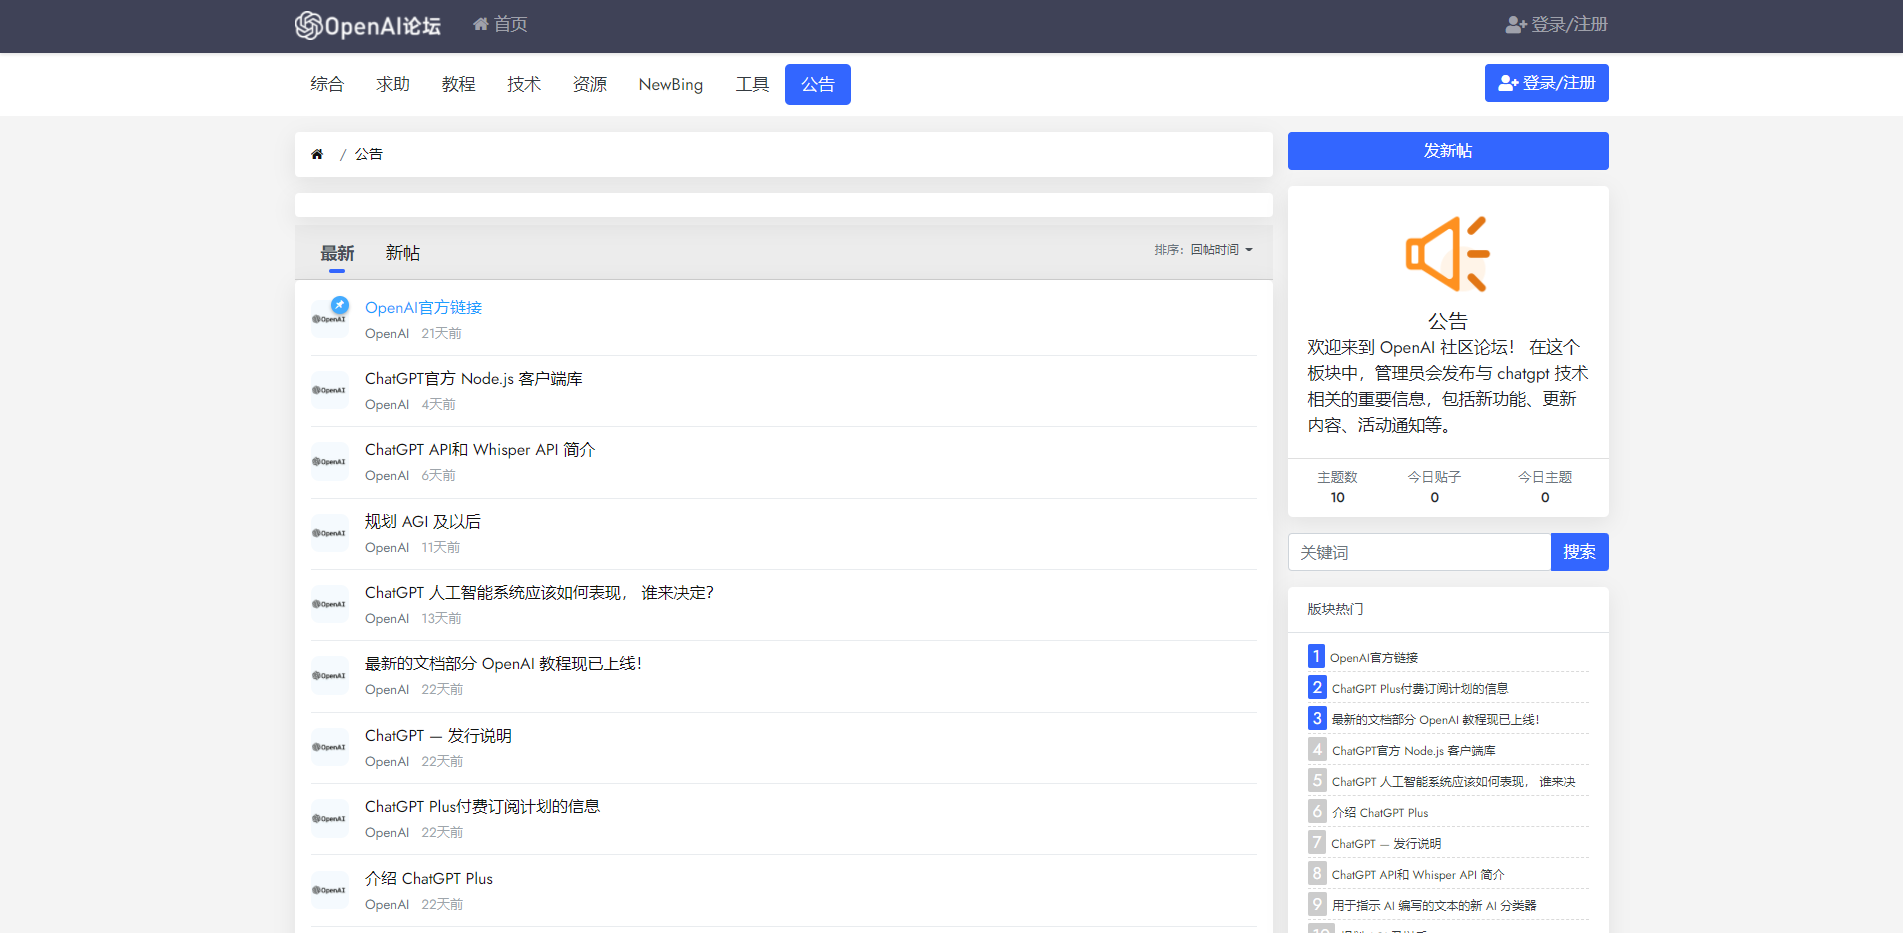Open the 求助 section
The height and width of the screenshot is (933, 1903).
tap(393, 84)
